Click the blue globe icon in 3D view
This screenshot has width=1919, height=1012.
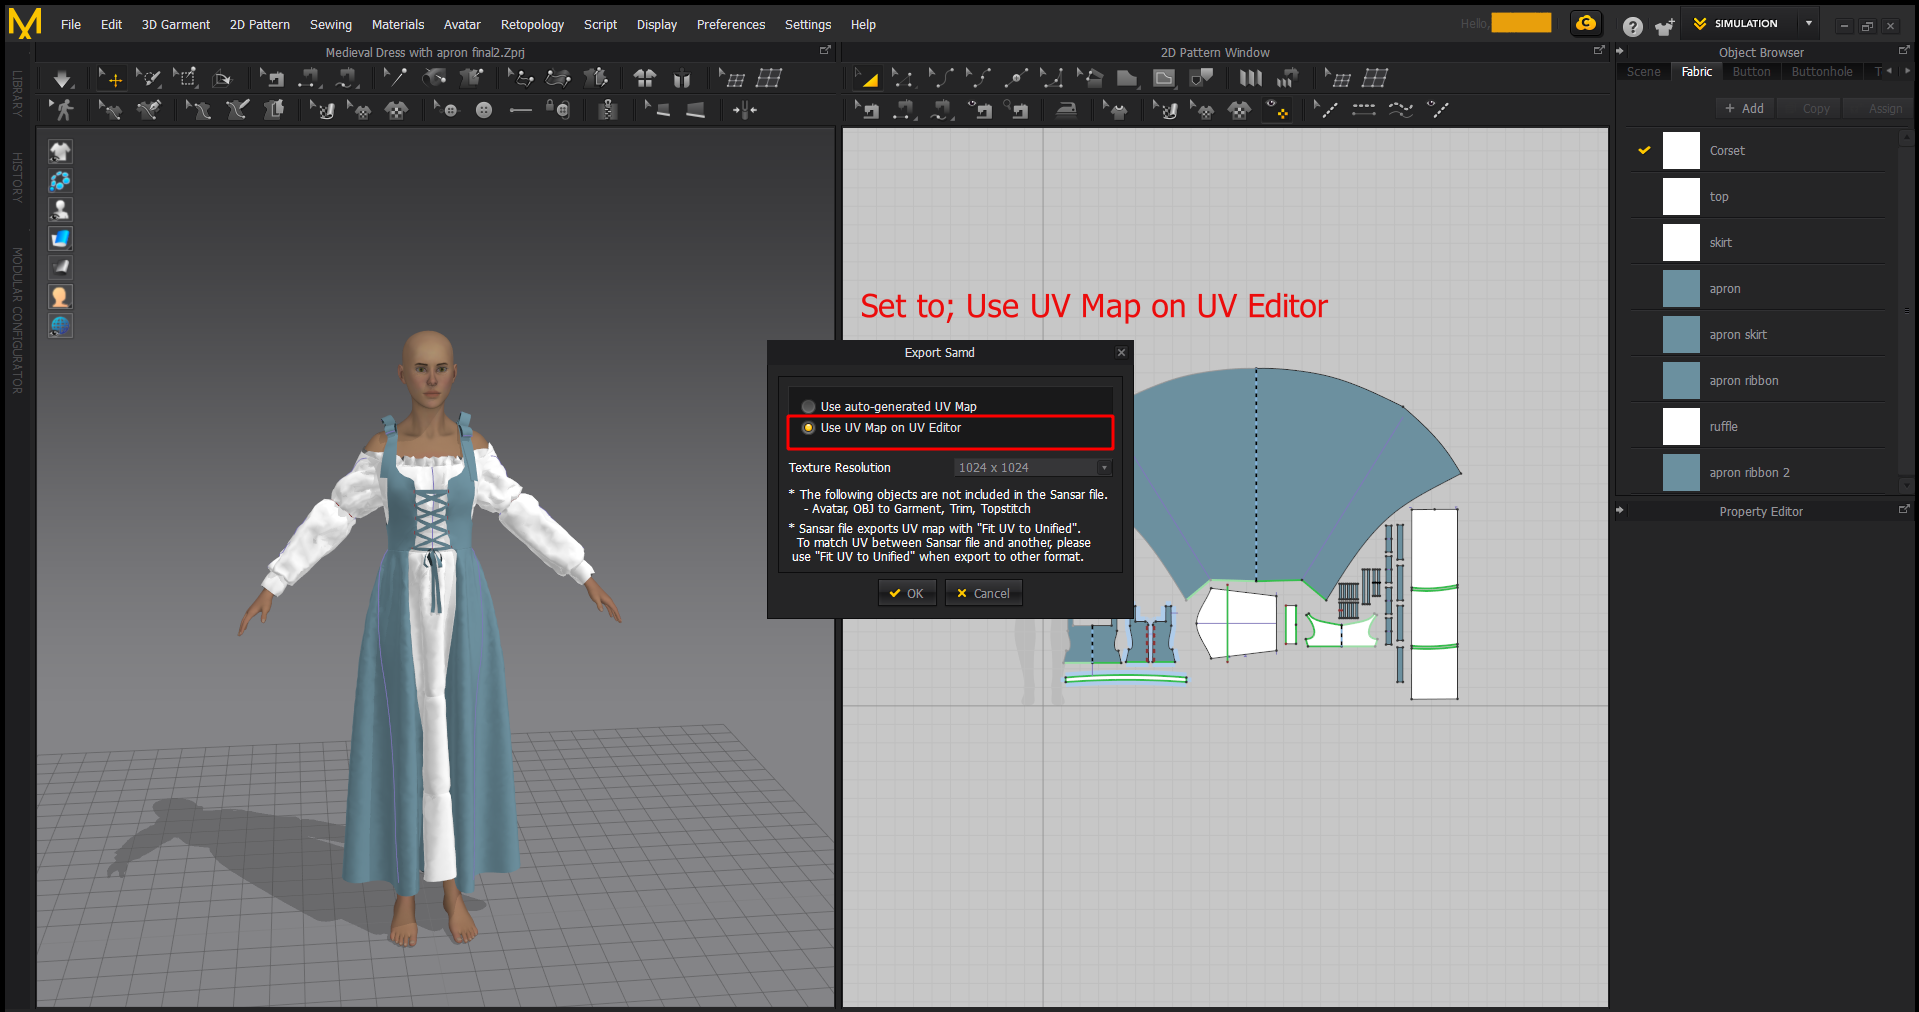[x=60, y=326]
